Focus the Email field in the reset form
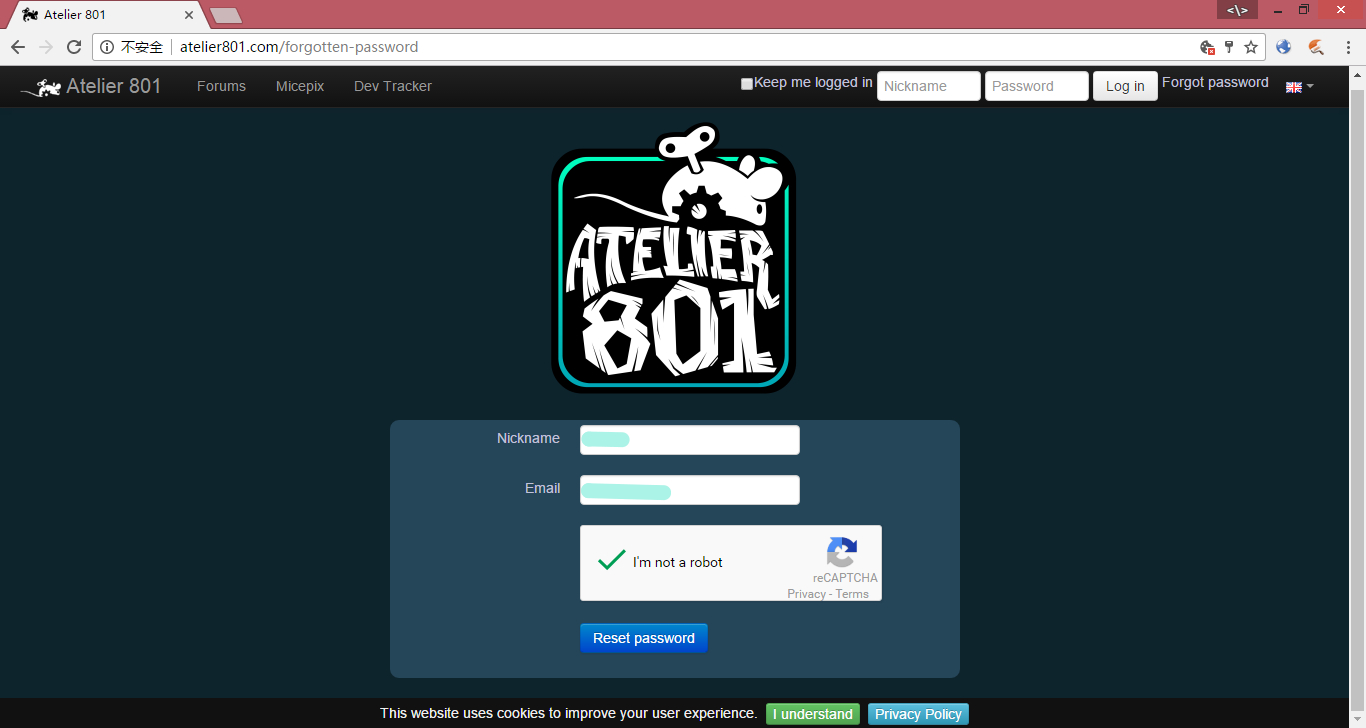The width and height of the screenshot is (1366, 728). pos(690,490)
